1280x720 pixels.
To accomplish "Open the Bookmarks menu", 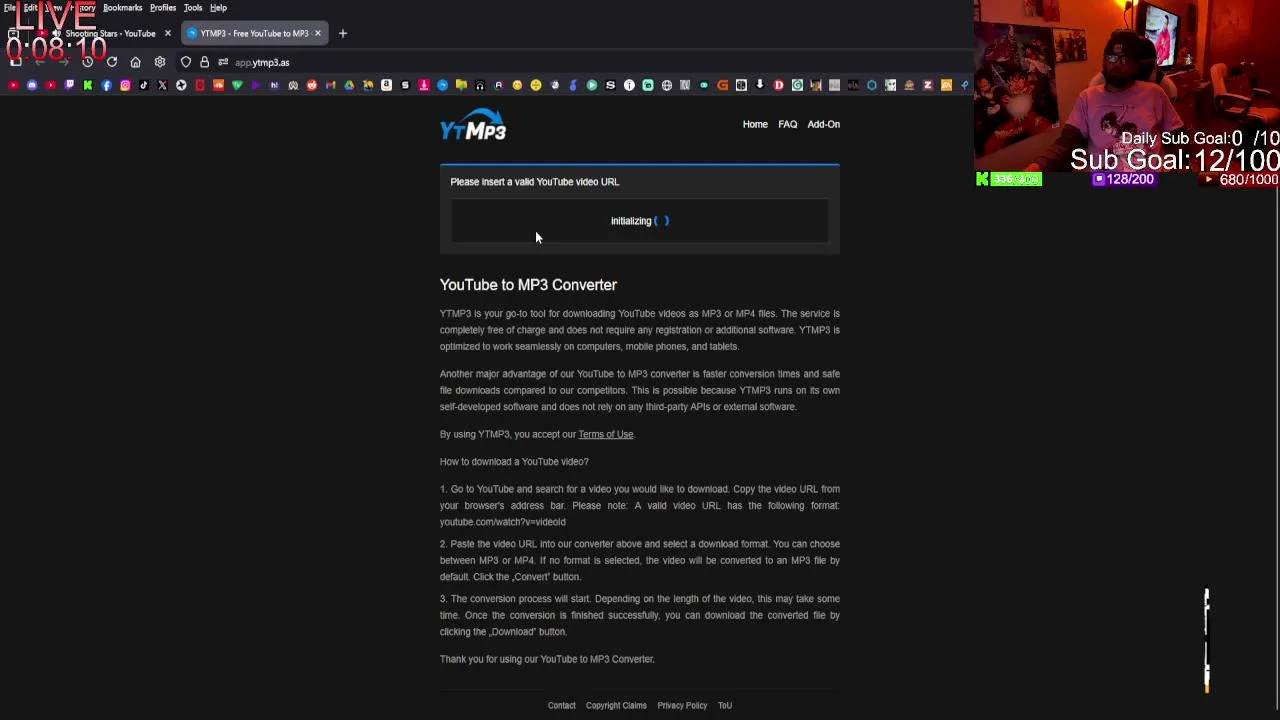I will (122, 7).
